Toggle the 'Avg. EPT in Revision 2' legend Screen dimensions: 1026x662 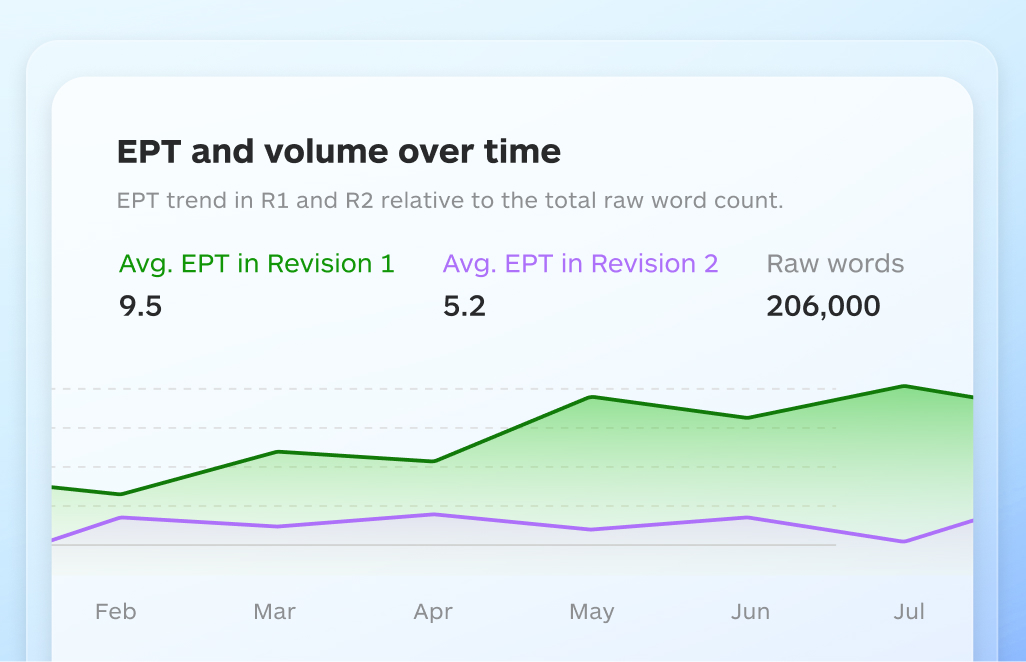point(580,264)
